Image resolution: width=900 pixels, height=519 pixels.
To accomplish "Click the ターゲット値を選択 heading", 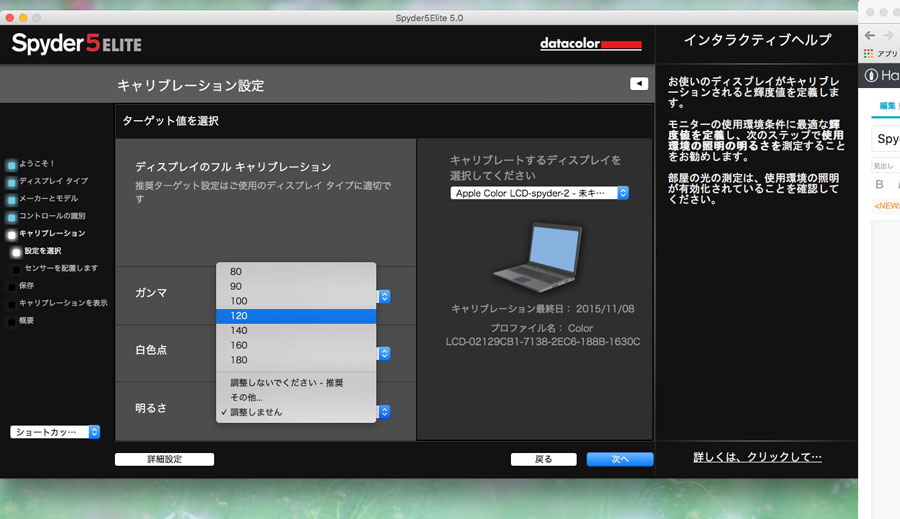I will tap(170, 121).
